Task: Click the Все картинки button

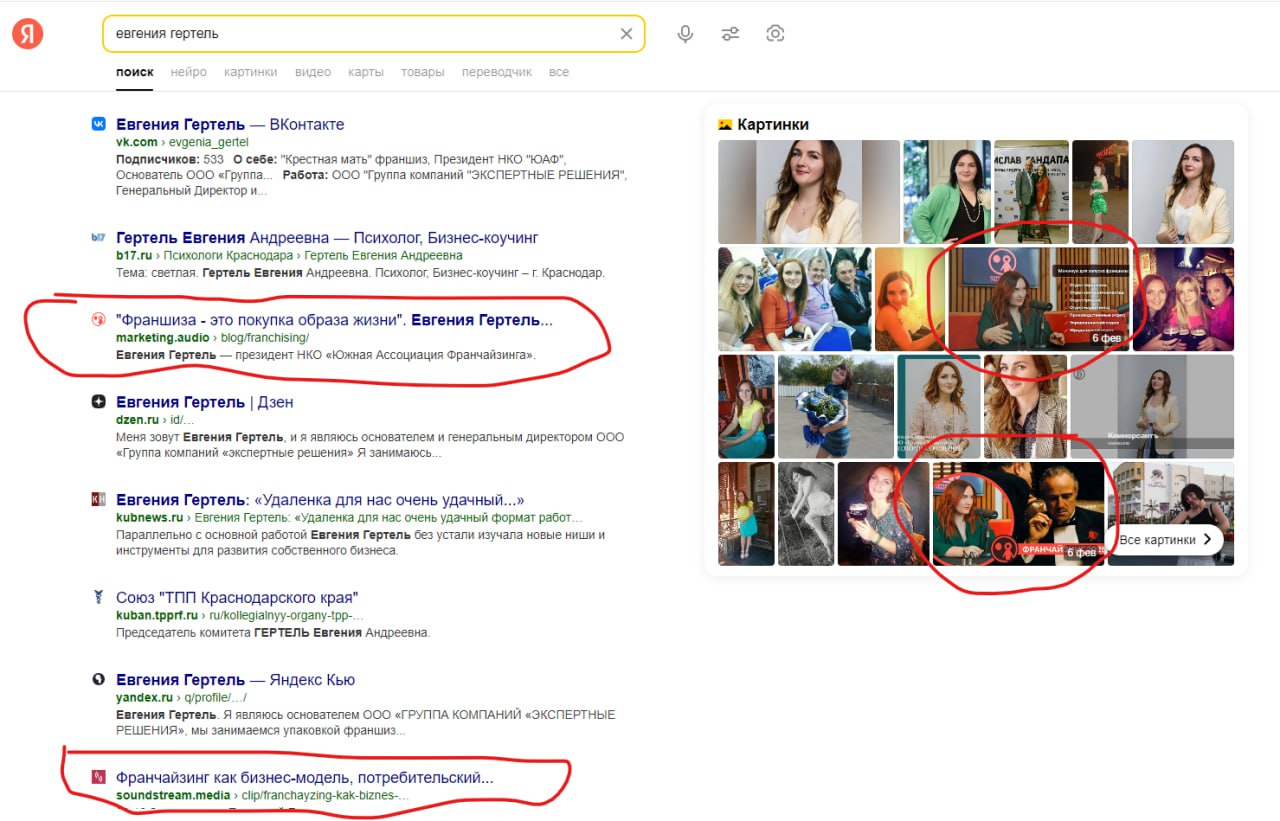Action: (x=1166, y=539)
